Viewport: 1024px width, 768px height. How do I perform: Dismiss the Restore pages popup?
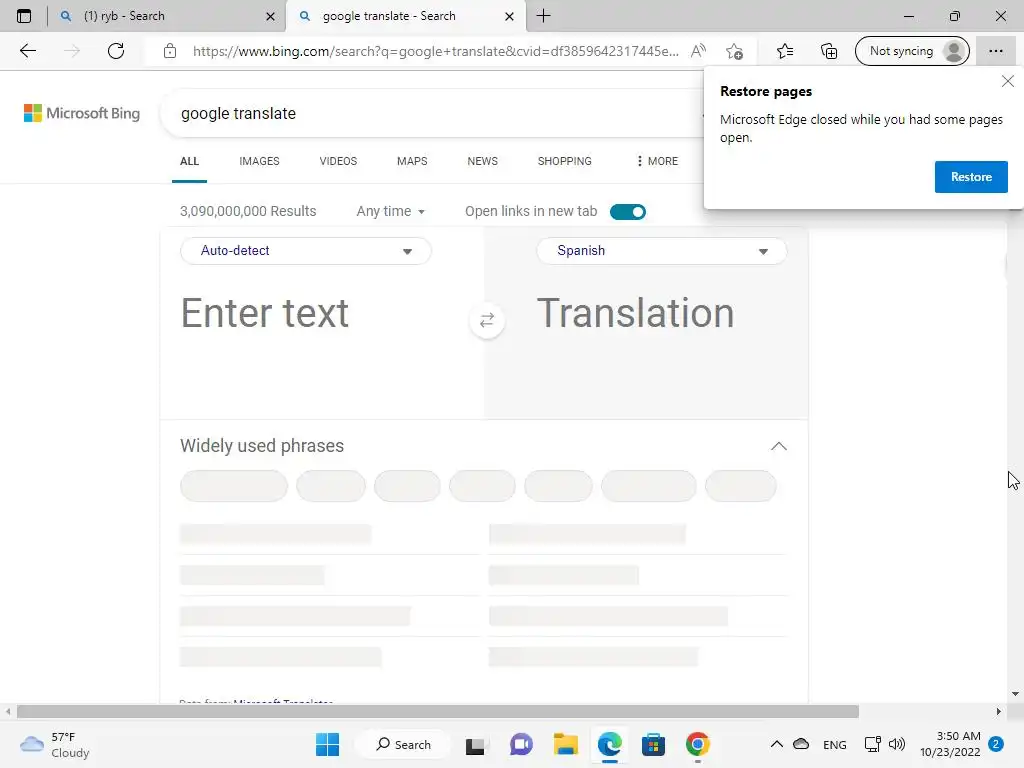click(1008, 81)
